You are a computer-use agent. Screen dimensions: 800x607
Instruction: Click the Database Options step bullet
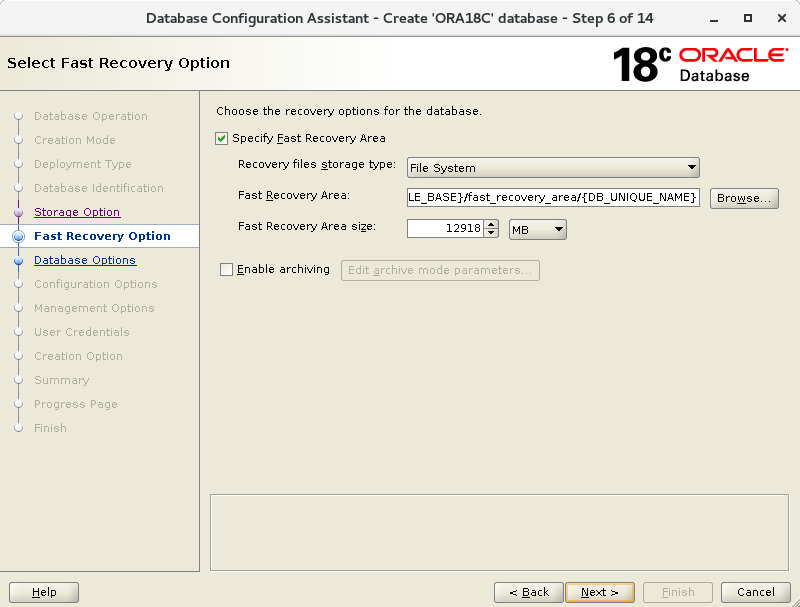click(x=18, y=260)
